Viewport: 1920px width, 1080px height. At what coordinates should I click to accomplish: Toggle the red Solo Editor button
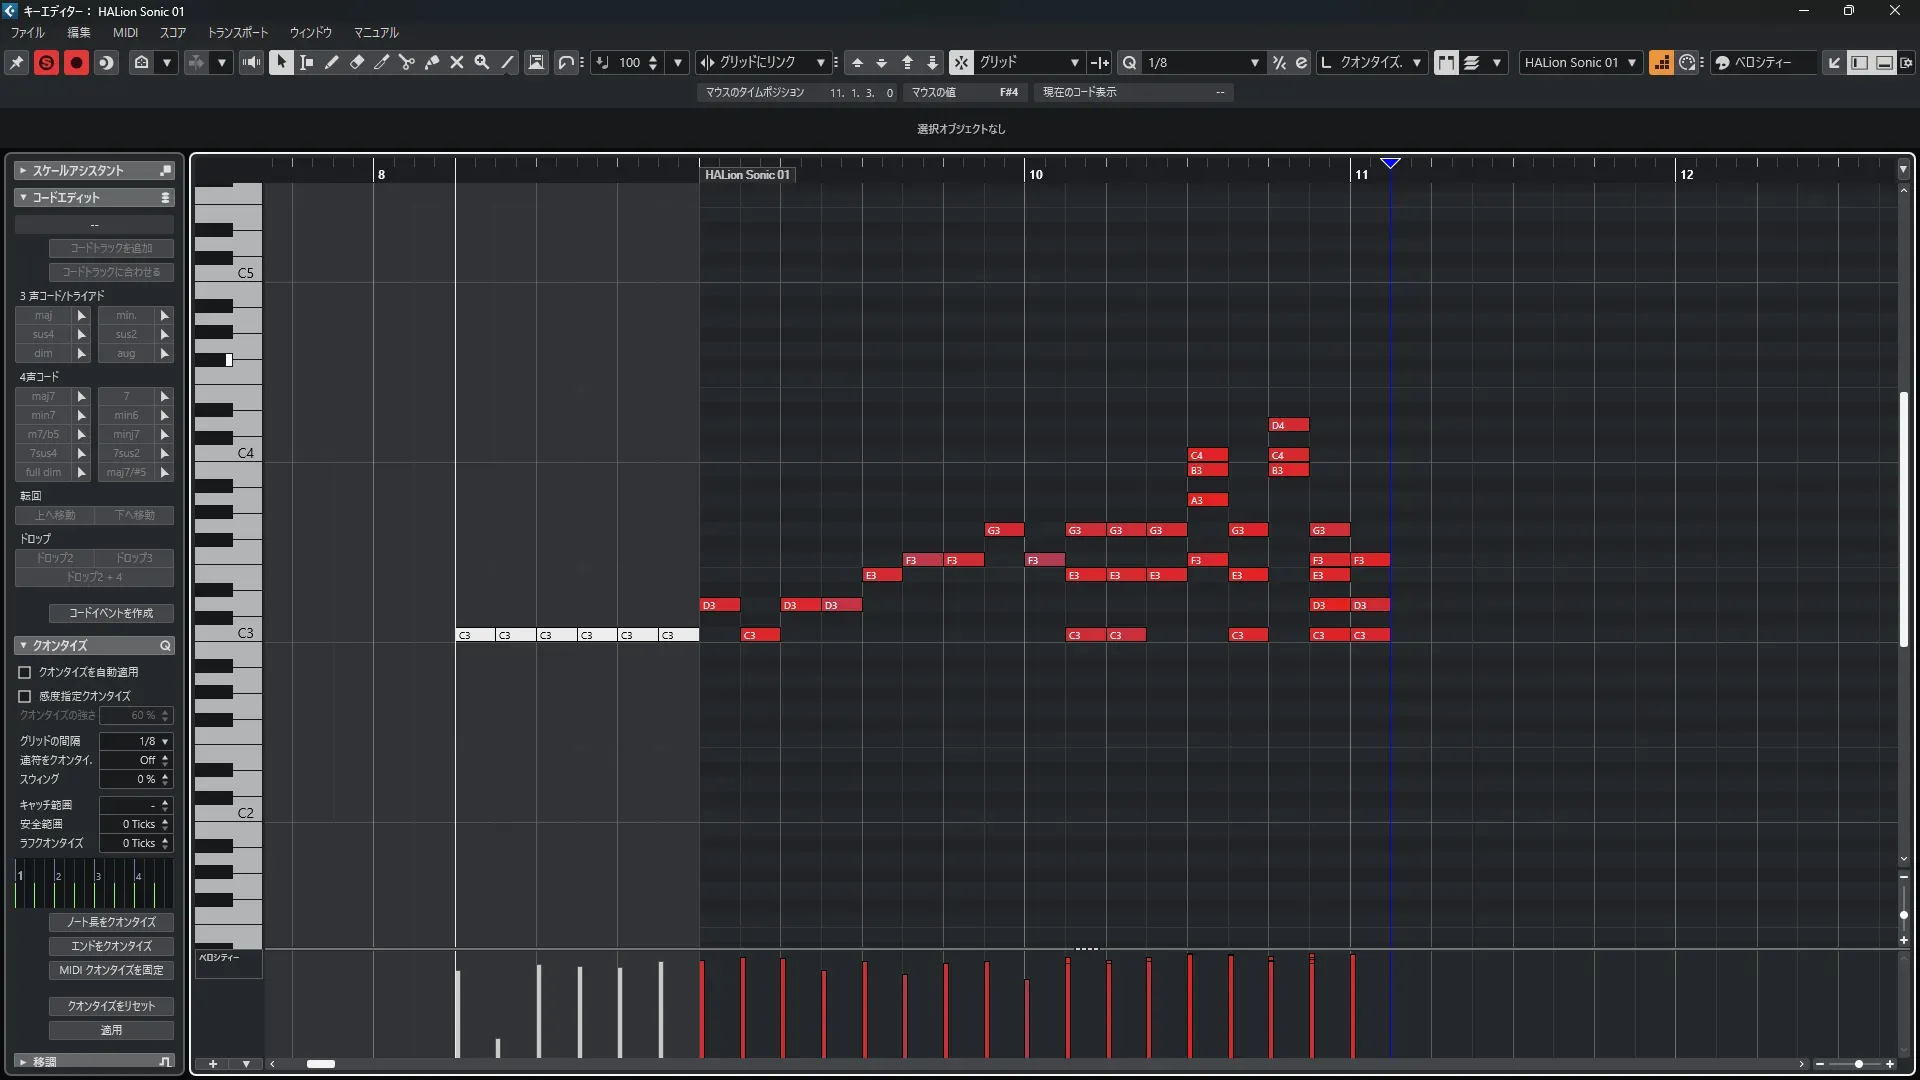(46, 62)
